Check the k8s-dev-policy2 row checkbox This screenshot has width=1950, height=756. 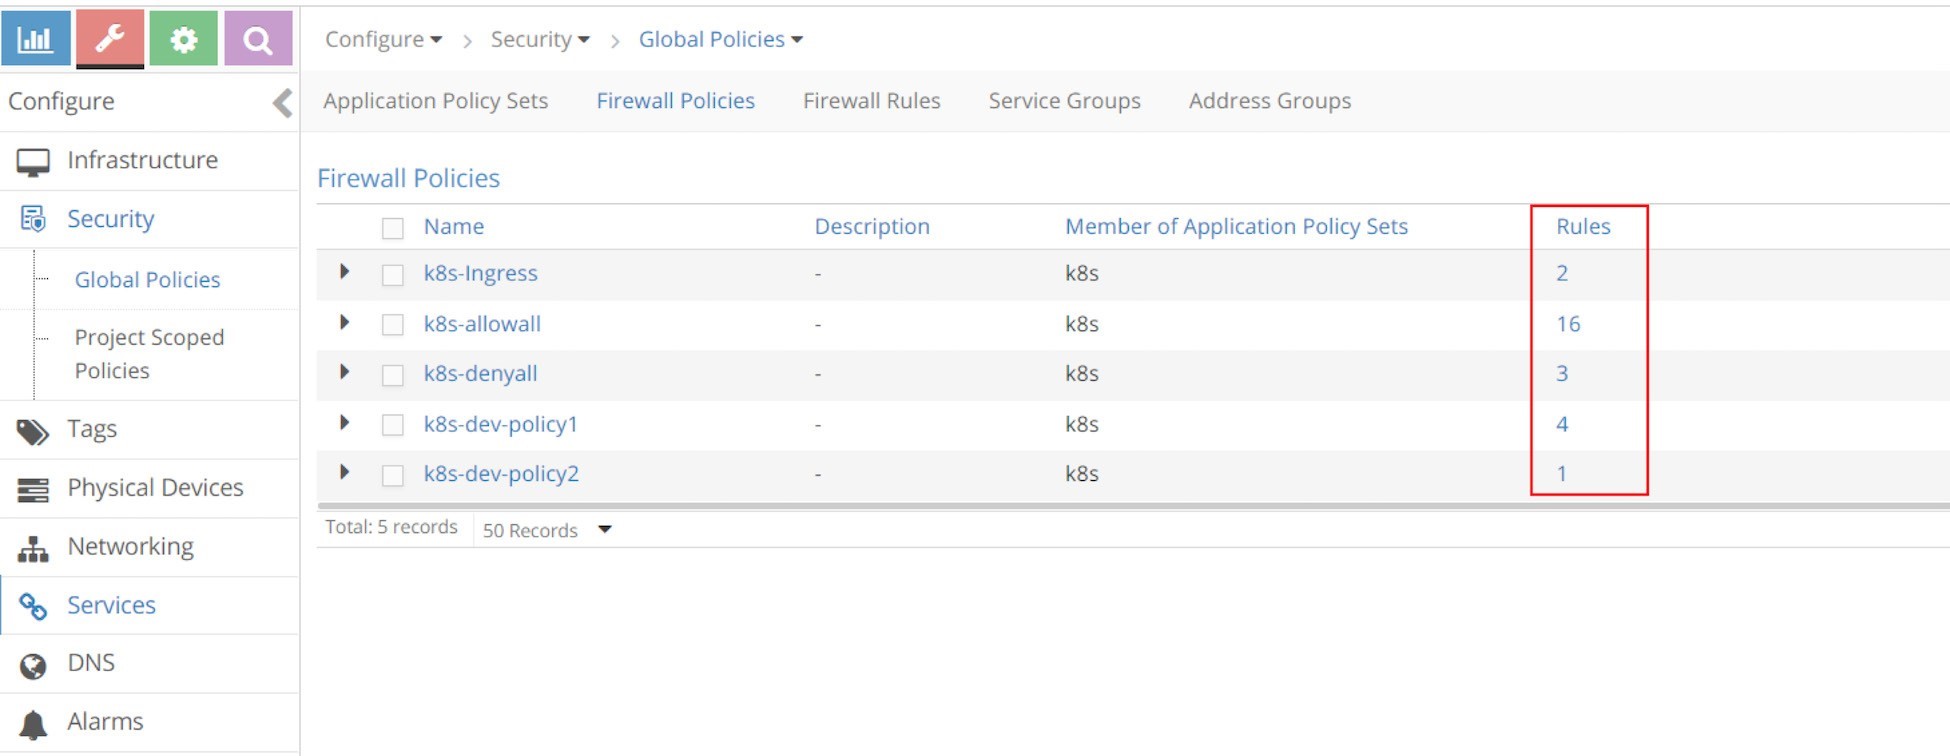point(393,475)
